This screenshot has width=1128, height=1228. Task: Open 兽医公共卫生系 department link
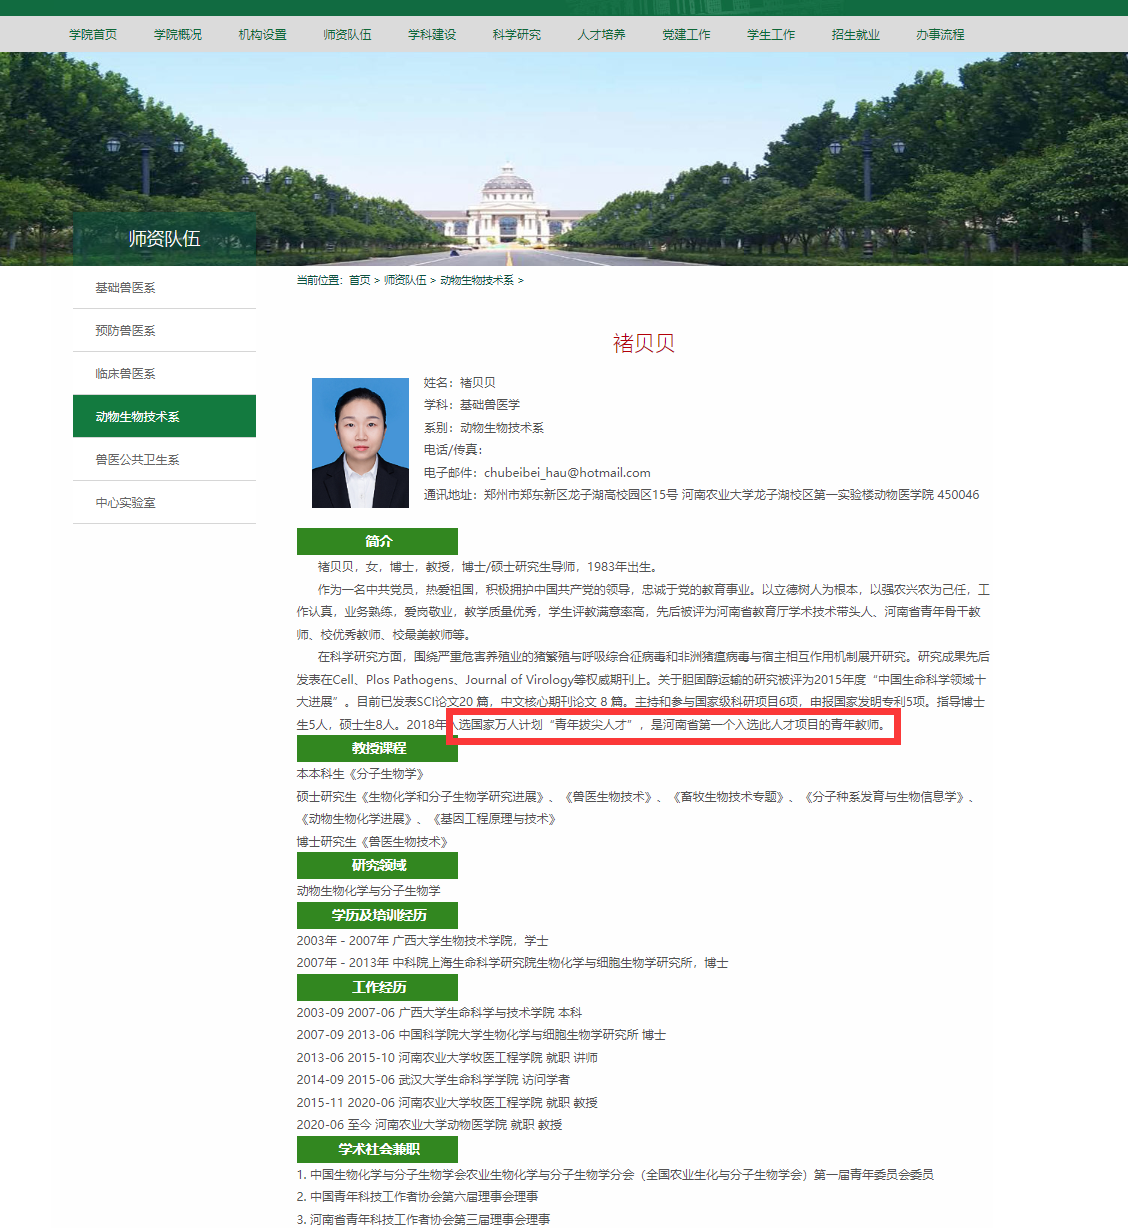click(164, 459)
